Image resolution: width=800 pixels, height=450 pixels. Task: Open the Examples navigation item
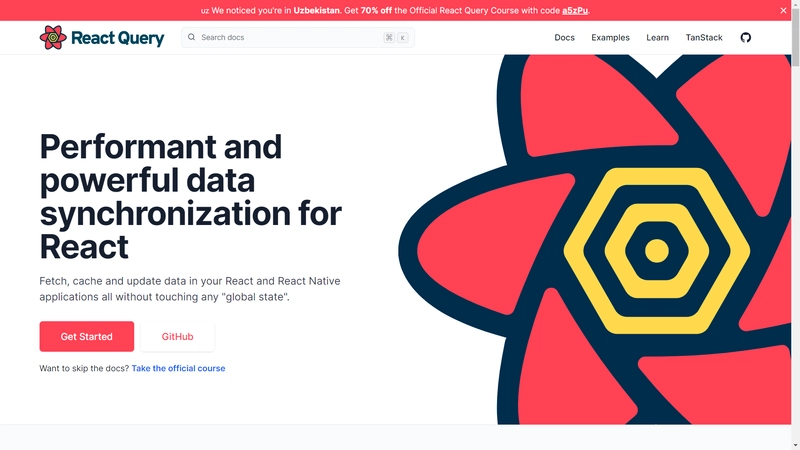(610, 38)
